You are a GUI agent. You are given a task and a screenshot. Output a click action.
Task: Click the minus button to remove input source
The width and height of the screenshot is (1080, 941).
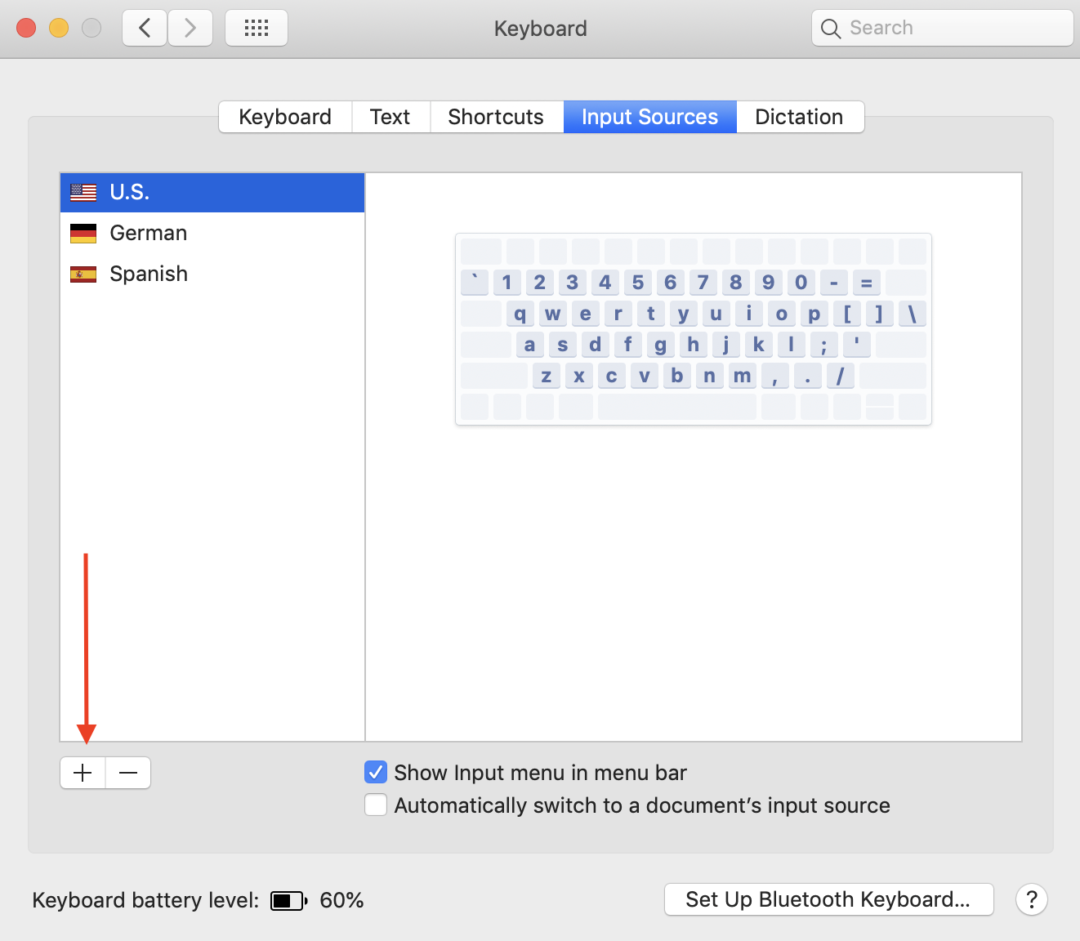[x=128, y=773]
